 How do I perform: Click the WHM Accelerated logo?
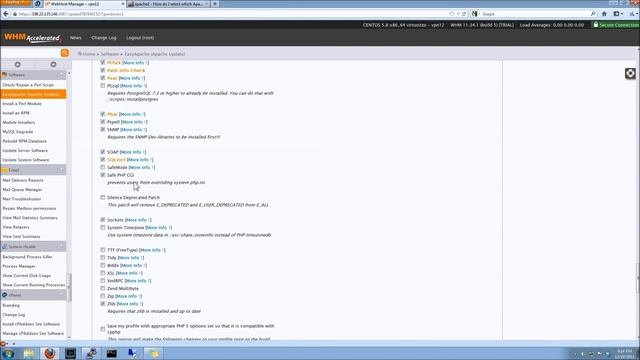coord(32,38)
